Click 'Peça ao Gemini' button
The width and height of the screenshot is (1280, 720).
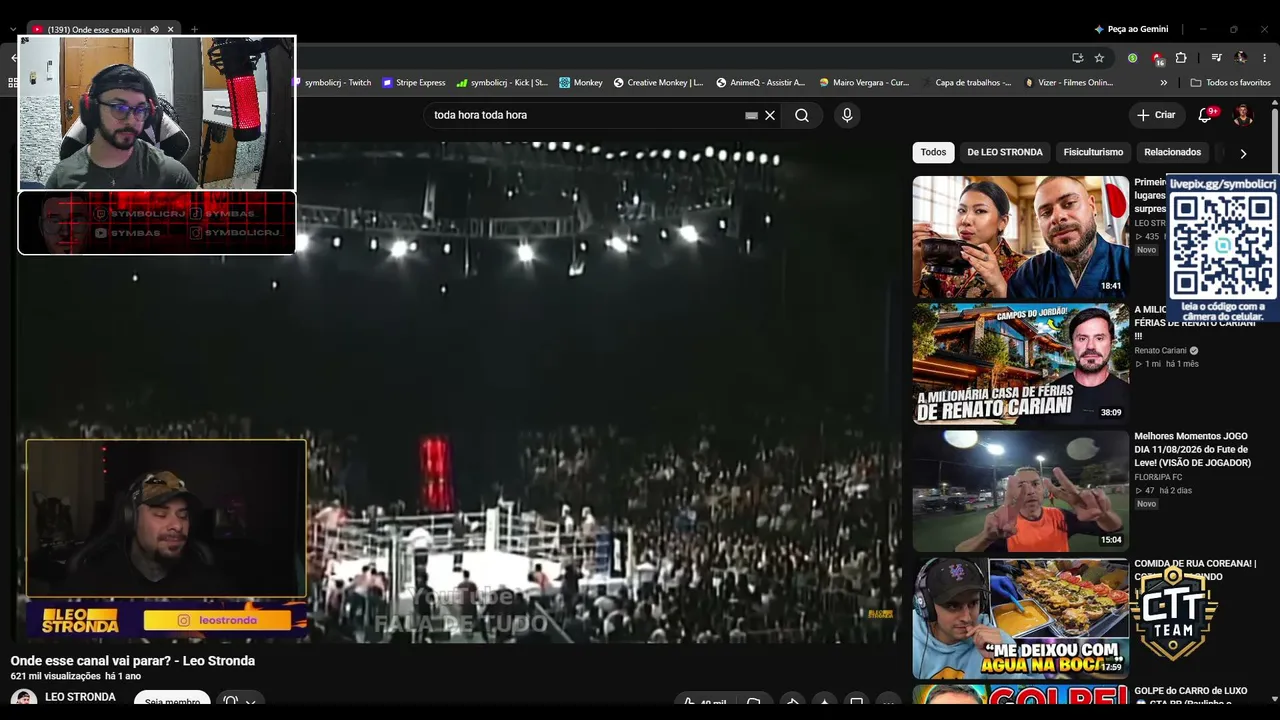(x=1131, y=29)
